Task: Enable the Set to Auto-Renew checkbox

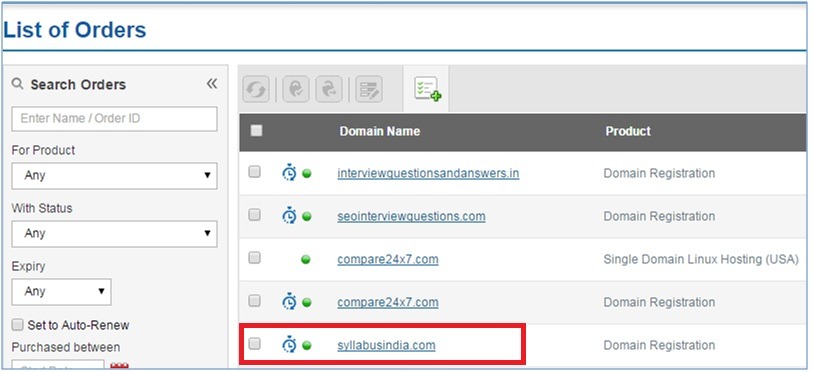Action: click(18, 325)
